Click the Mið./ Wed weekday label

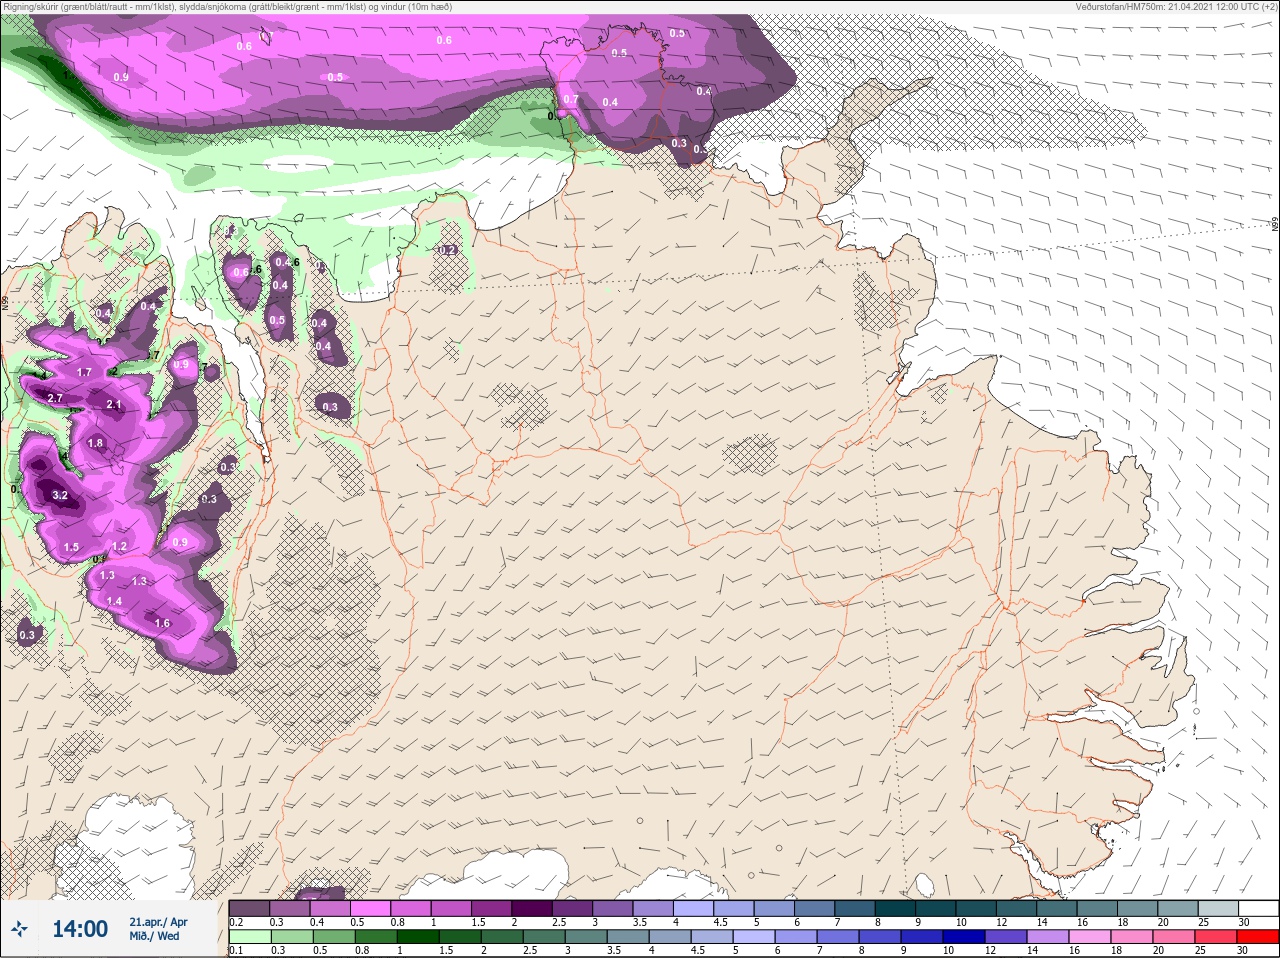[155, 936]
